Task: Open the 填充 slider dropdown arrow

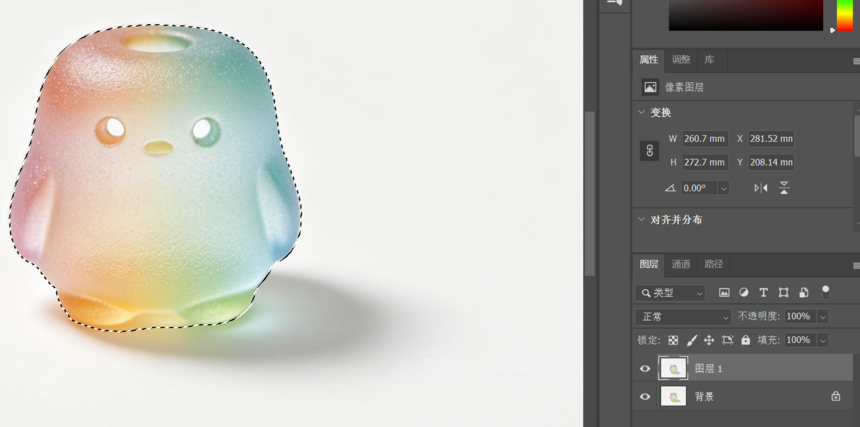Action: pos(822,340)
